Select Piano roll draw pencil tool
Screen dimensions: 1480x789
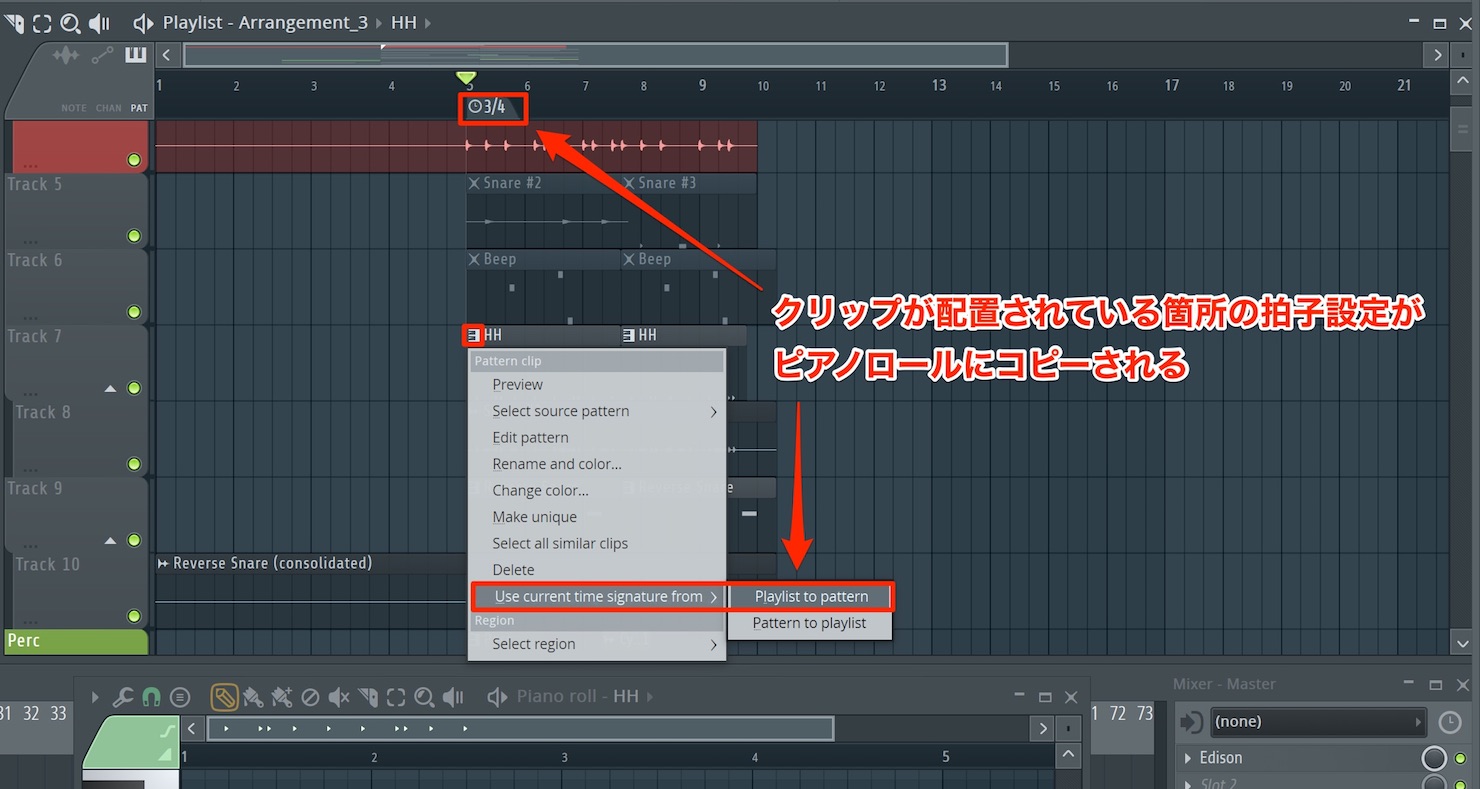(224, 697)
